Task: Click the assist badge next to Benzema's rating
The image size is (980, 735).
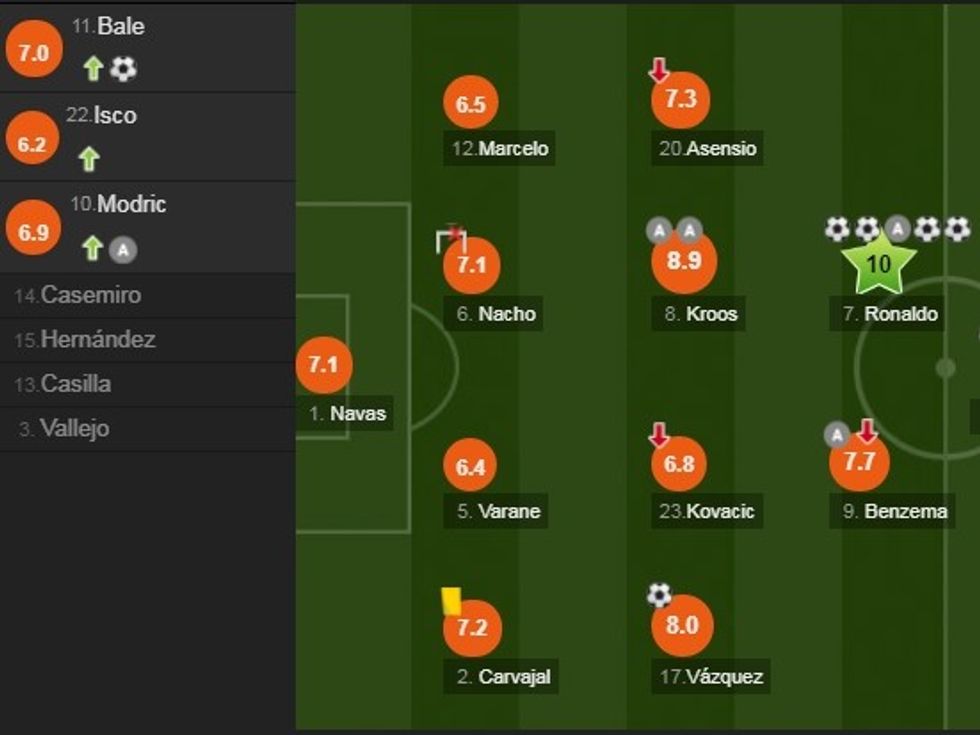Action: click(x=836, y=434)
